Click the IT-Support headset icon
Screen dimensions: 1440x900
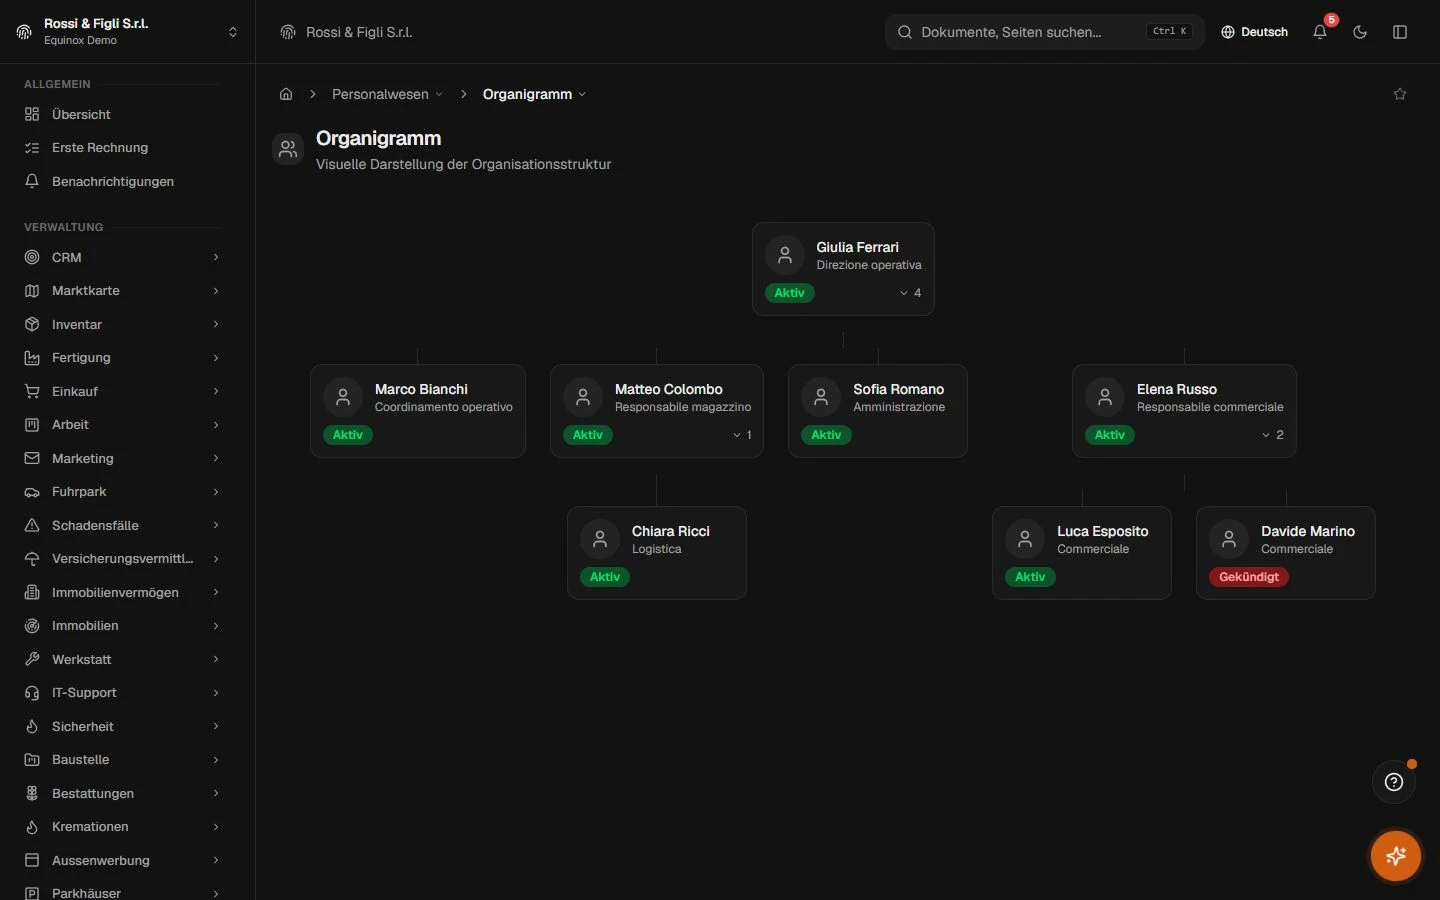(x=32, y=693)
